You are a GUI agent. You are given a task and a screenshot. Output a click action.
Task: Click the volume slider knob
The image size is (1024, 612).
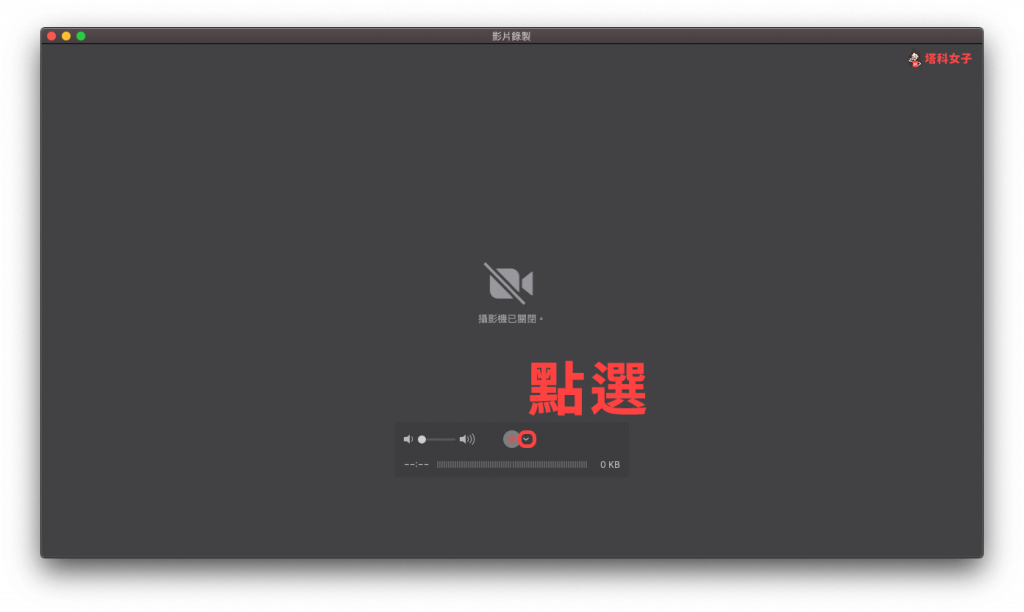tap(422, 440)
